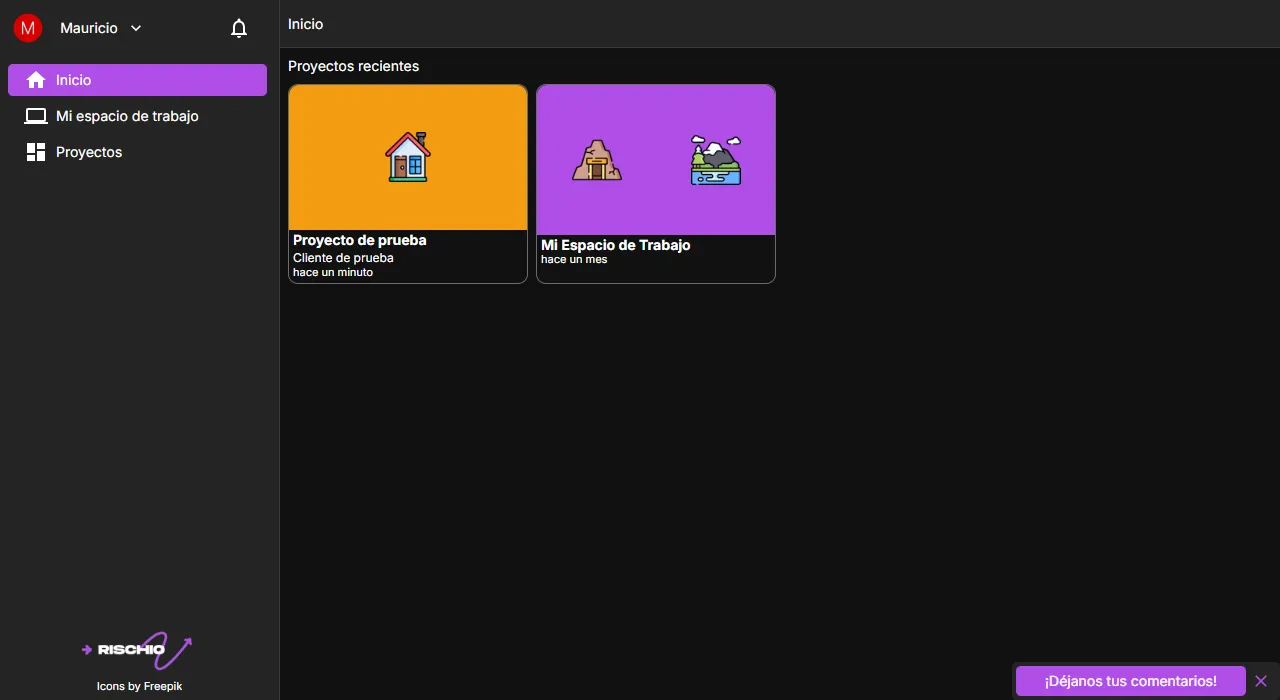Expand the user menu chevron beside Mauricio
The height and width of the screenshot is (700, 1280).
(136, 28)
